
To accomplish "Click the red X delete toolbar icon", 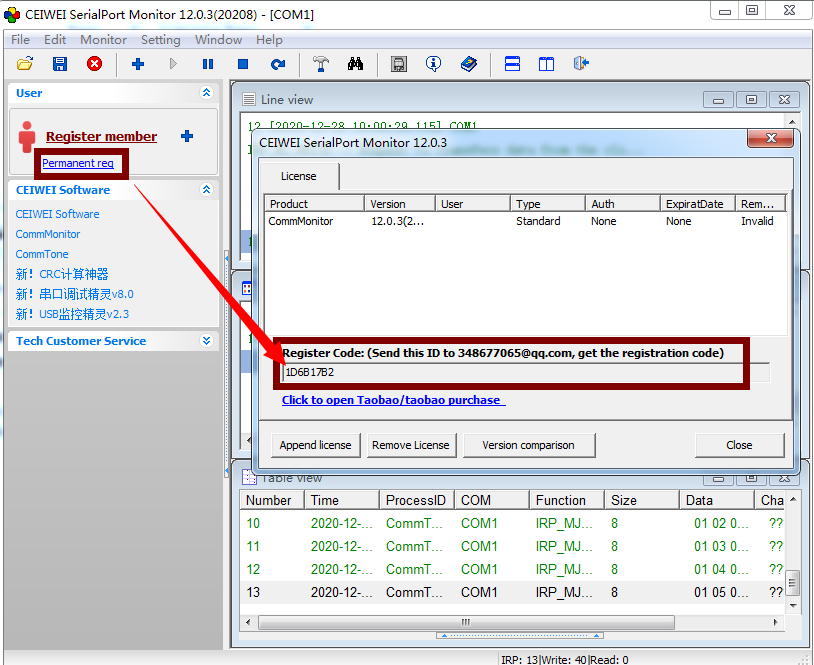I will [x=94, y=64].
